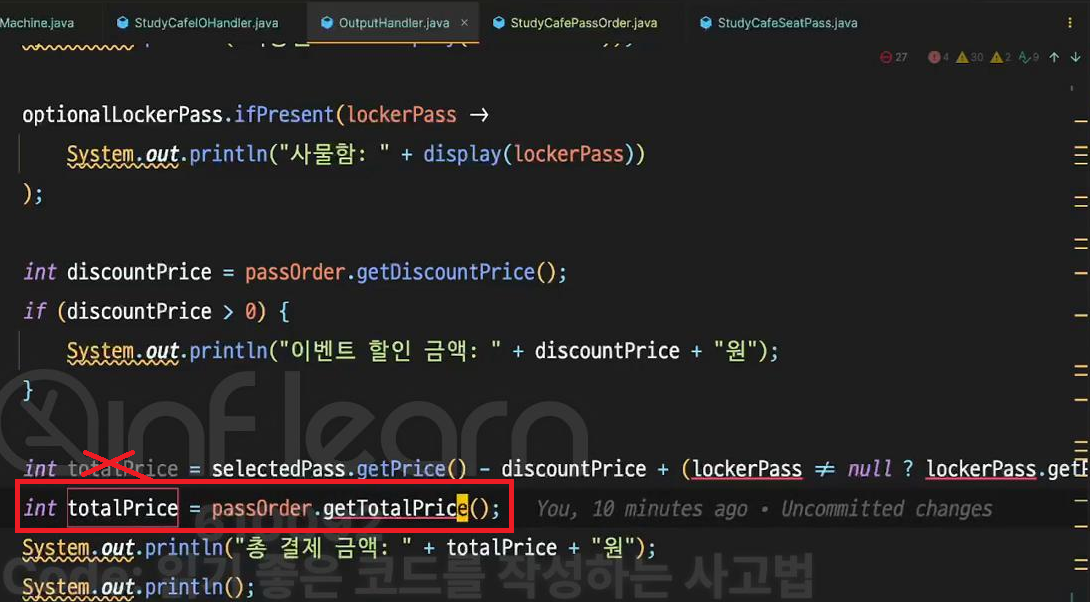This screenshot has width=1090, height=602.
Task: Click the red error count 4 indicator
Action: click(x=938, y=57)
